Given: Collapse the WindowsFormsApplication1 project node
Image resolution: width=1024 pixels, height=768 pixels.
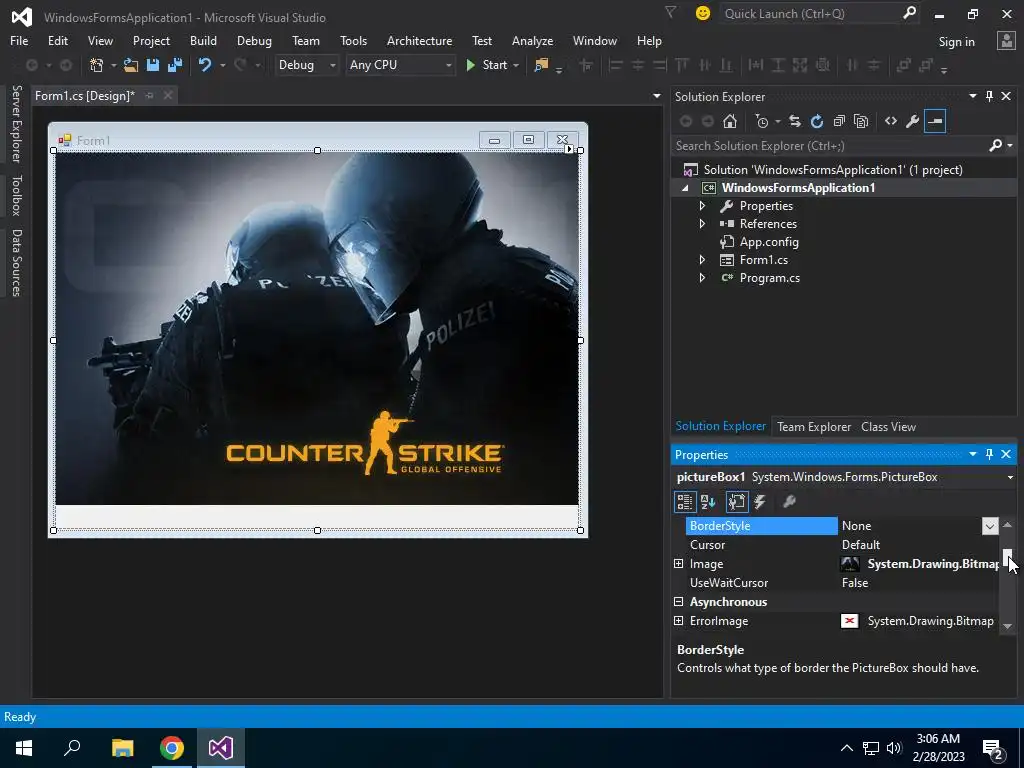Looking at the screenshot, I should click(x=685, y=188).
